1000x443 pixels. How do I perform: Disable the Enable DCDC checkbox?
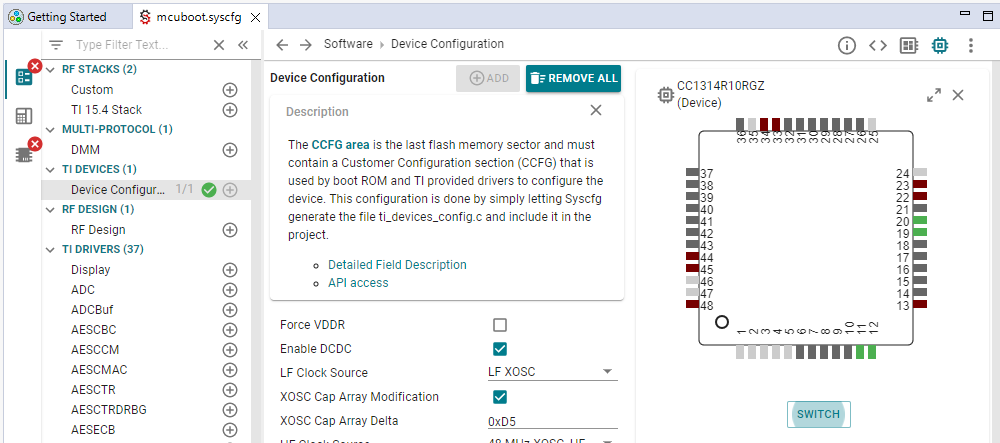click(500, 349)
